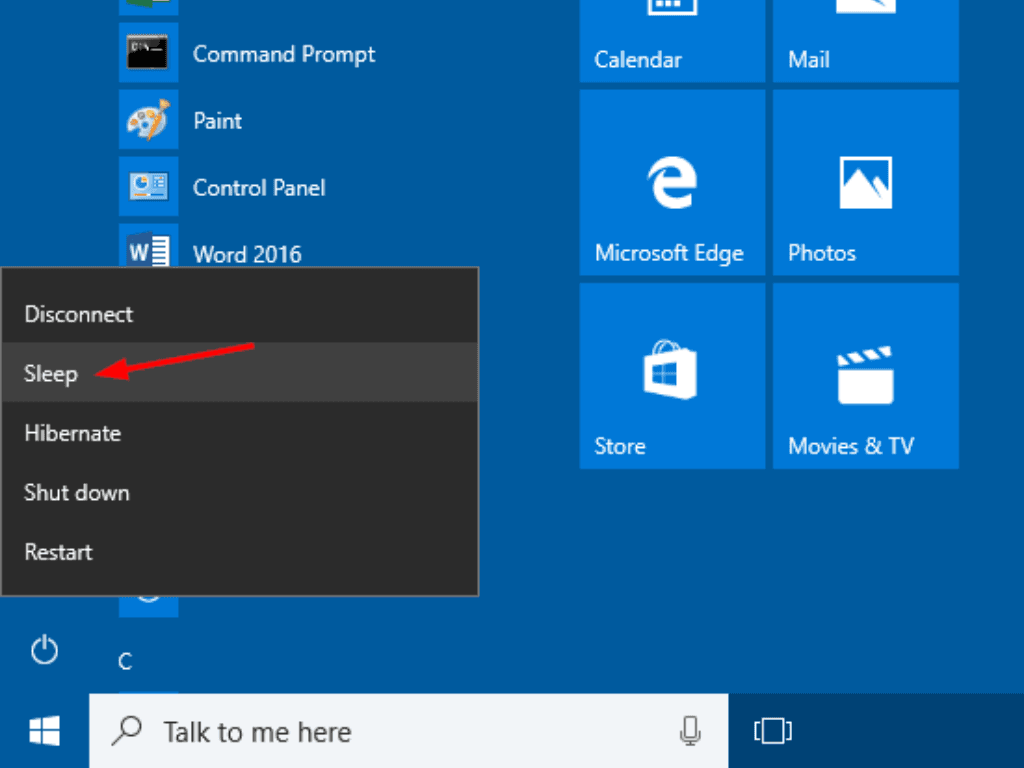Launch the Paint application
The width and height of the screenshot is (1024, 768).
click(x=218, y=120)
